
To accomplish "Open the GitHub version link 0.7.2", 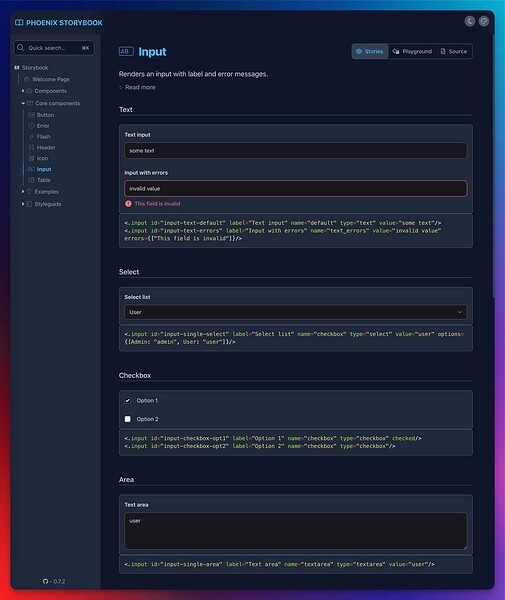I will pos(54,581).
